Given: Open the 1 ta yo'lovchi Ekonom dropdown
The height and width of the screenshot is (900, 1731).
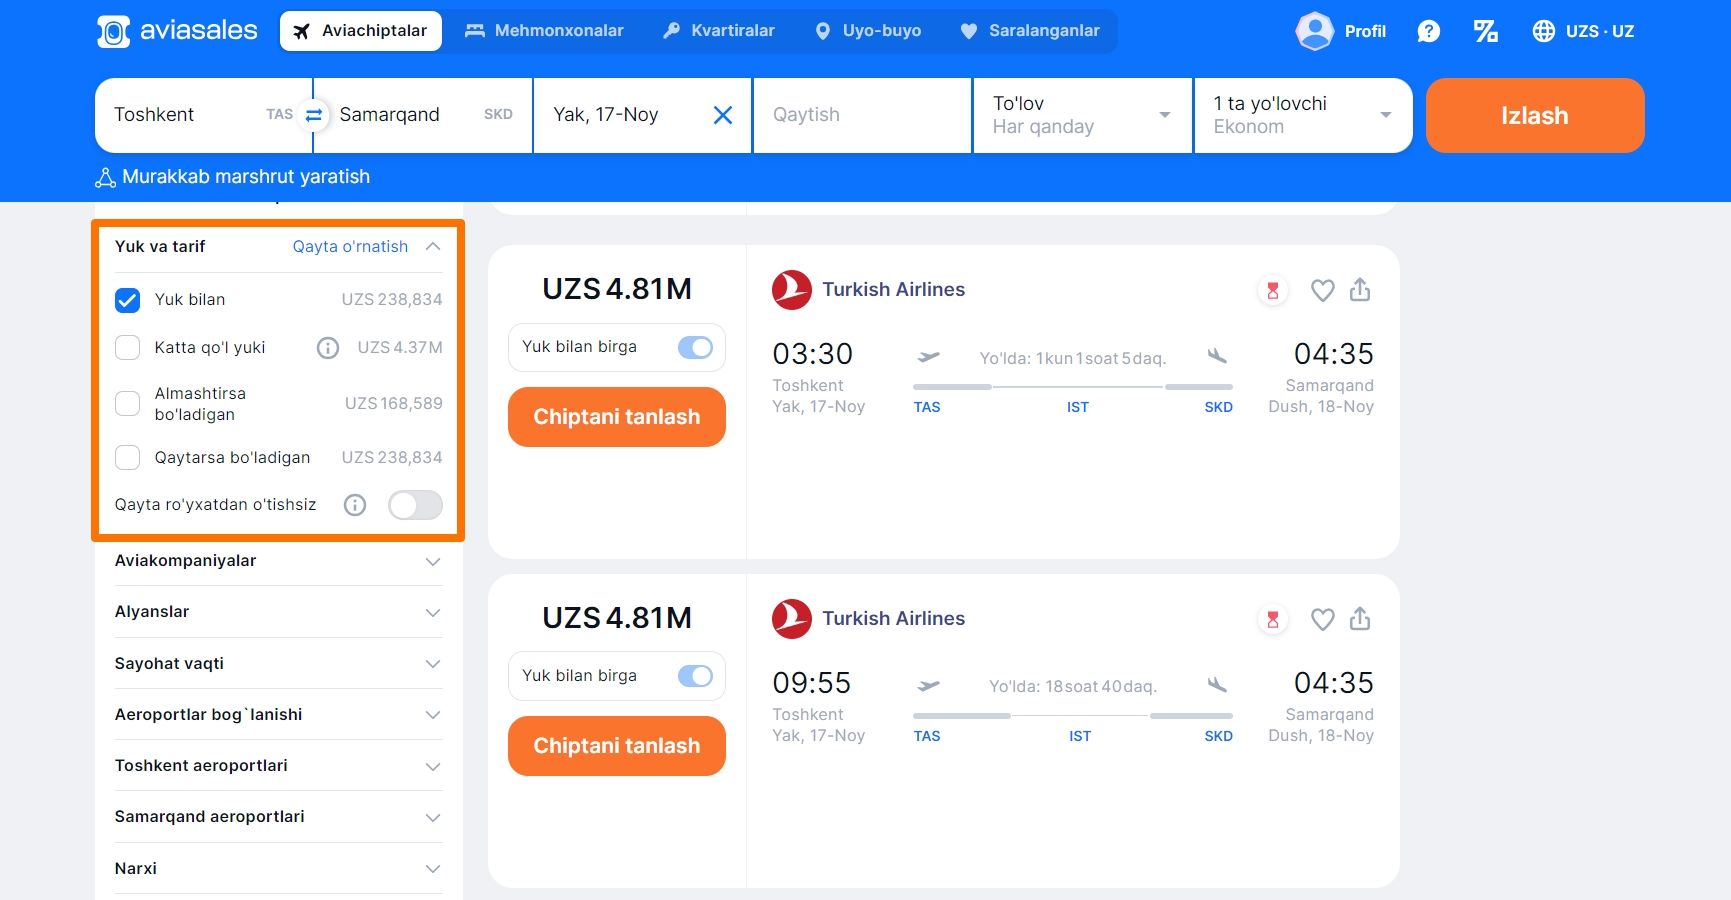Looking at the screenshot, I should point(1303,115).
